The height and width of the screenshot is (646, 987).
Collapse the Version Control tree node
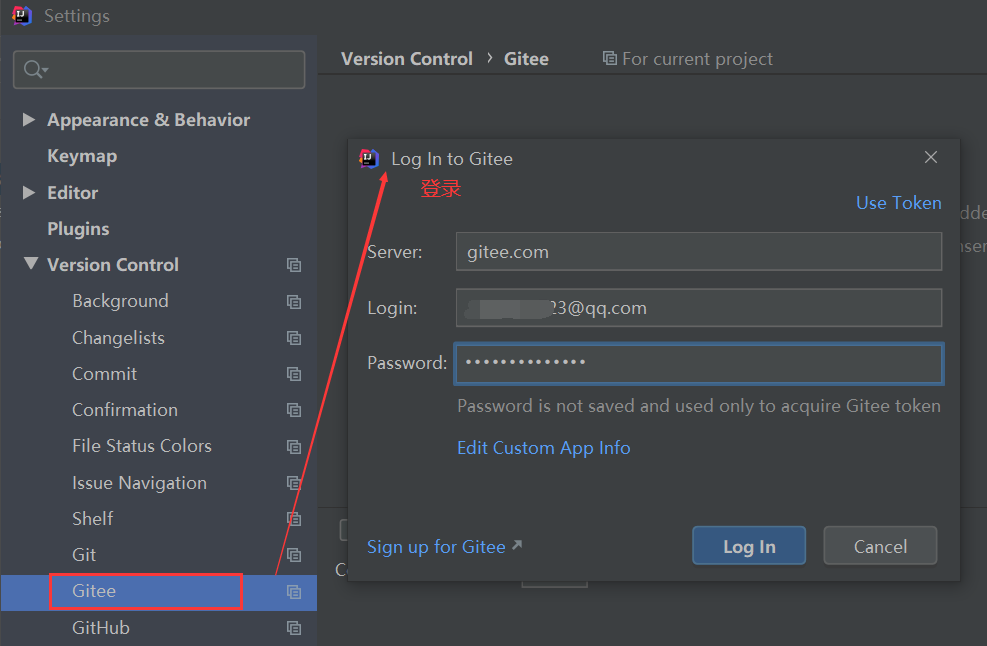point(29,265)
